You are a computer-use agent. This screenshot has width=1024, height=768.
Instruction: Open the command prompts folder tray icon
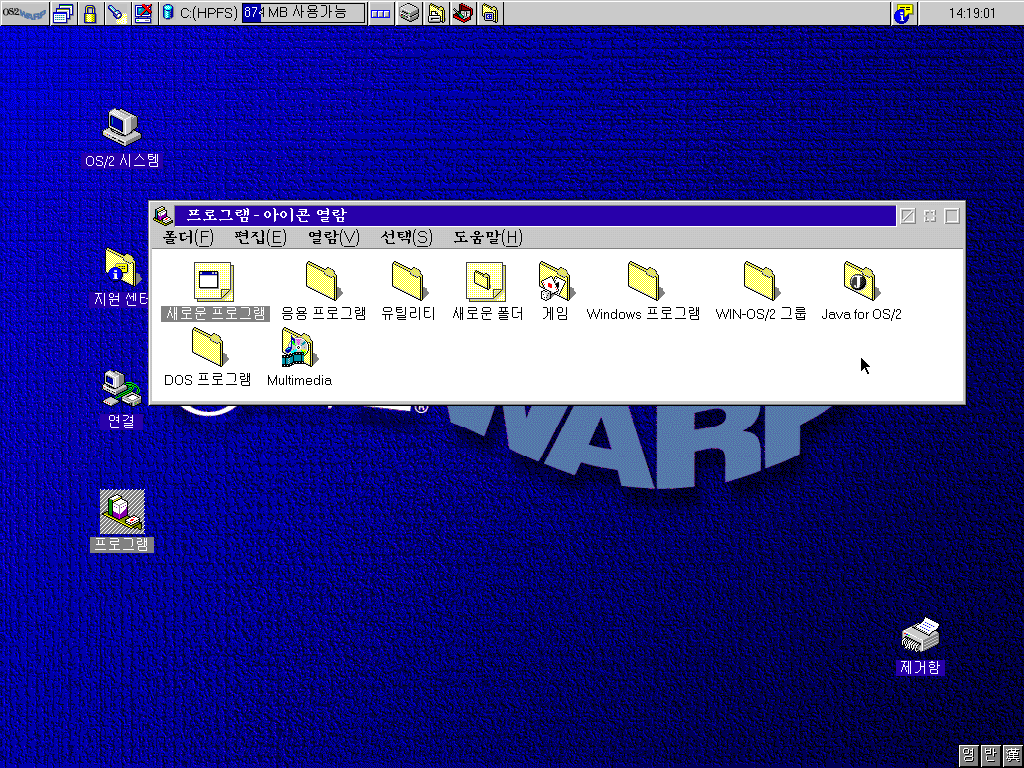coord(490,13)
